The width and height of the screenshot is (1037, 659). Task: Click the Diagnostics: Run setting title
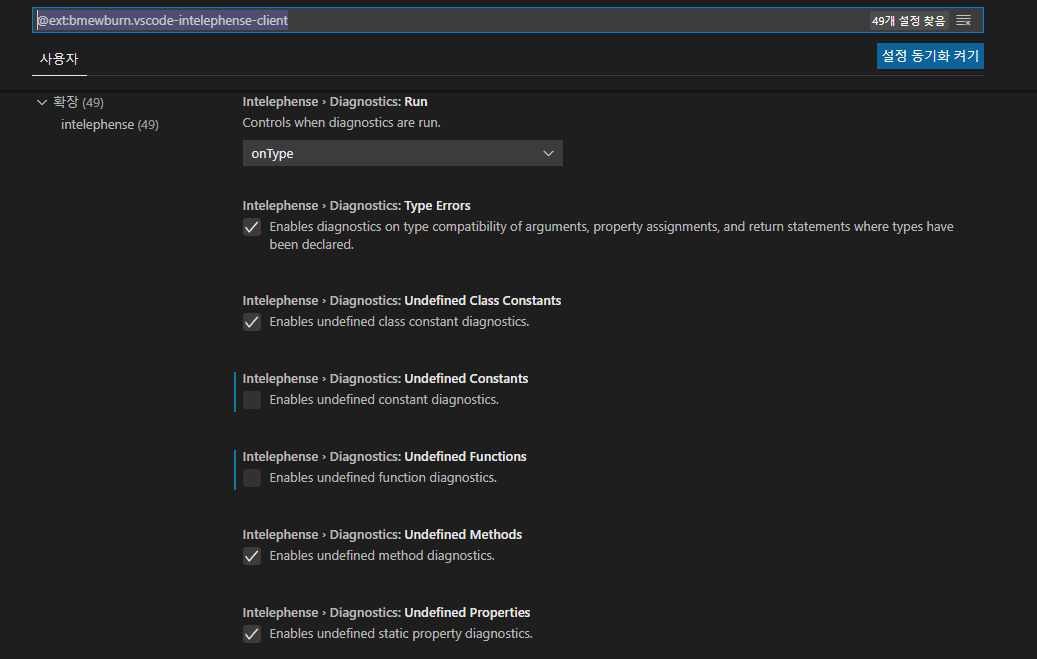(x=335, y=102)
